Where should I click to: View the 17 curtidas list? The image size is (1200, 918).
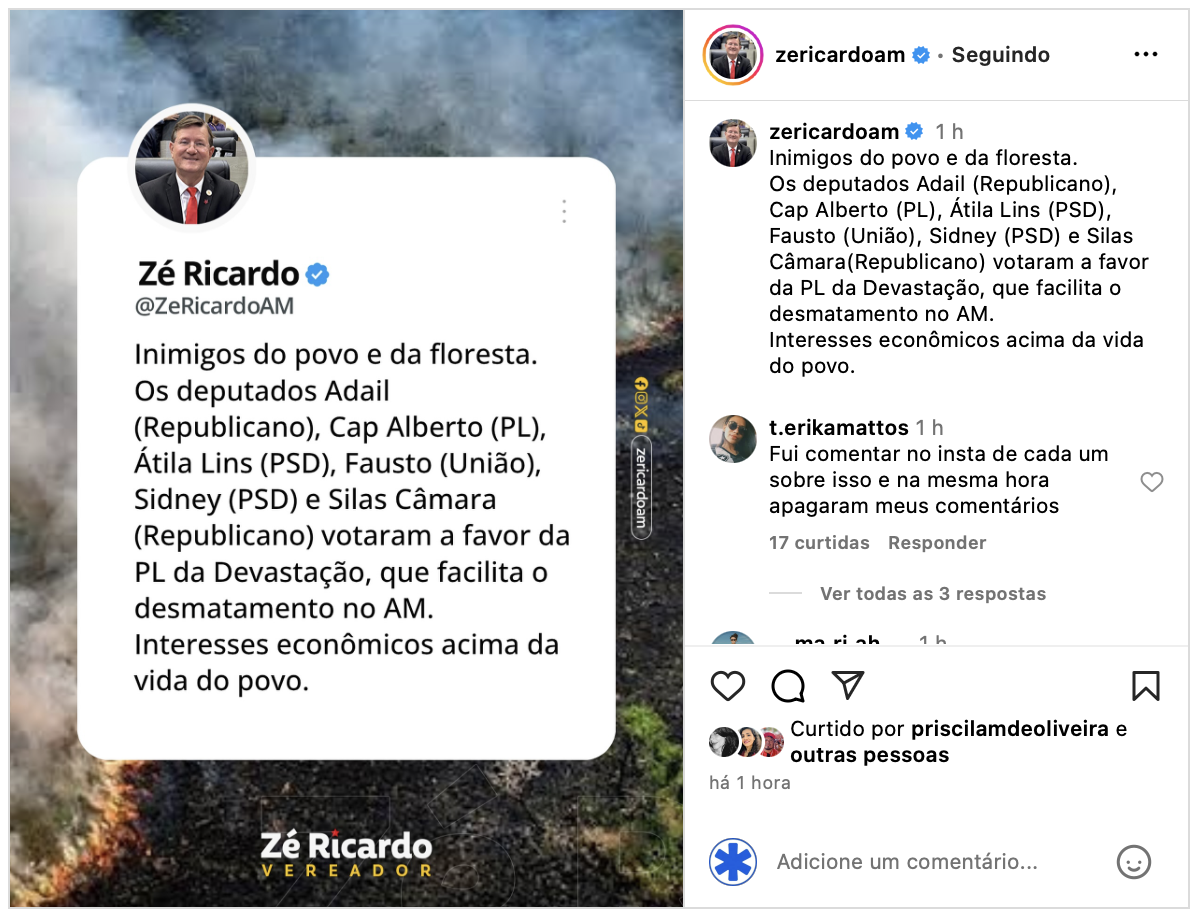pos(819,543)
